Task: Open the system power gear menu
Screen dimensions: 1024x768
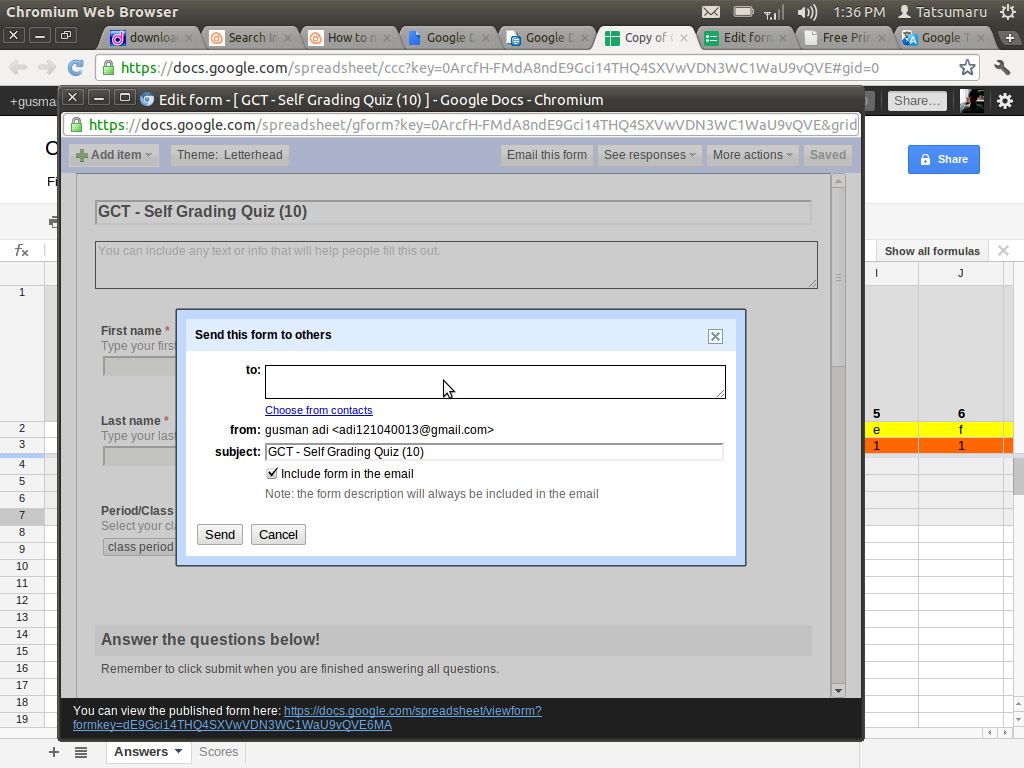Action: click(1008, 12)
